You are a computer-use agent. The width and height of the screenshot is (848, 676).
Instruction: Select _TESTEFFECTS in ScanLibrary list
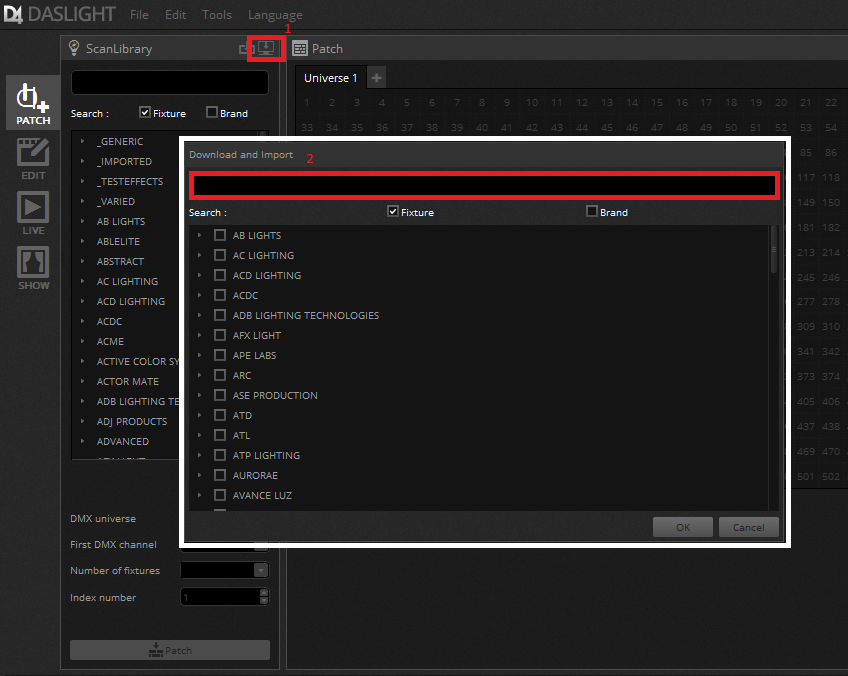tap(130, 181)
